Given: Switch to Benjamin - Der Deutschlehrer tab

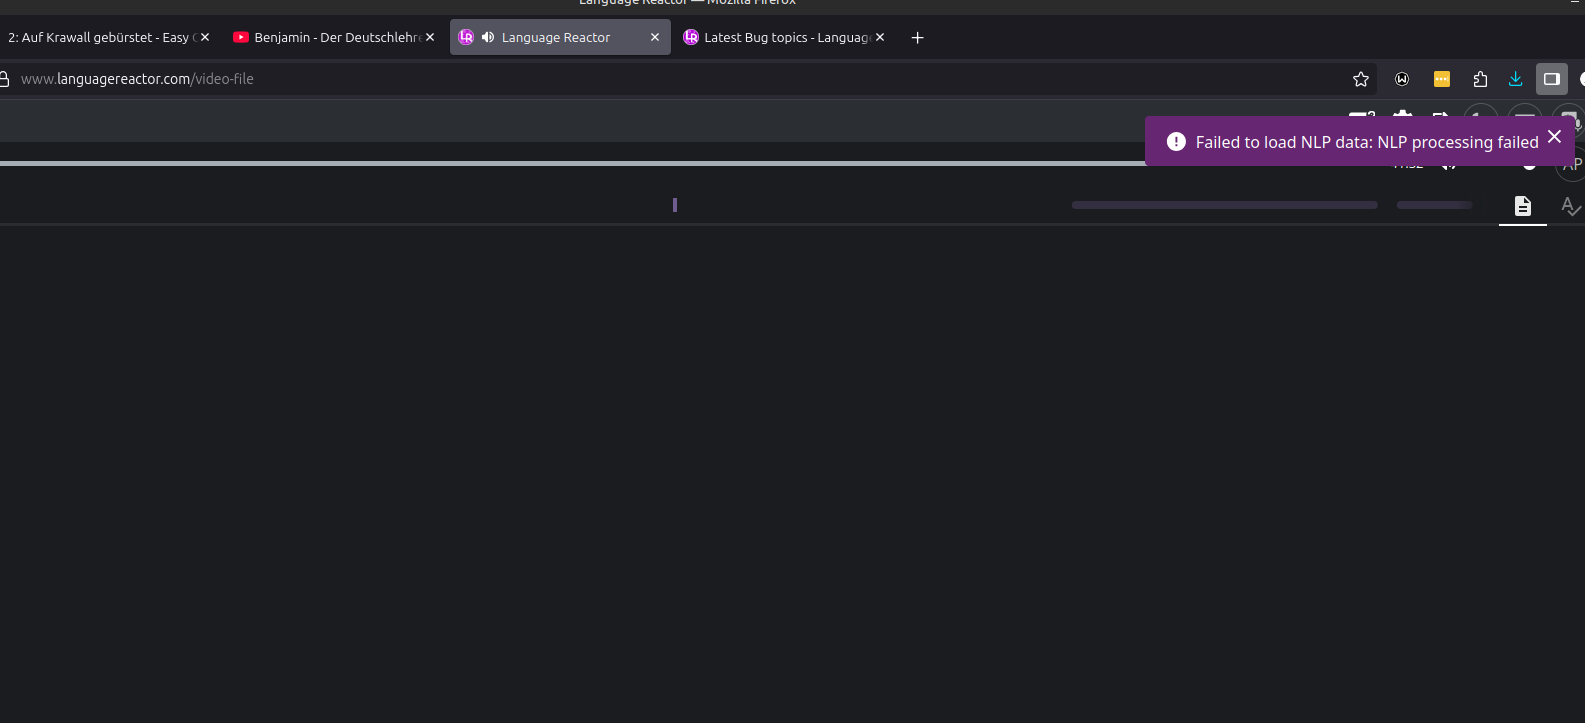Looking at the screenshot, I should [x=330, y=38].
